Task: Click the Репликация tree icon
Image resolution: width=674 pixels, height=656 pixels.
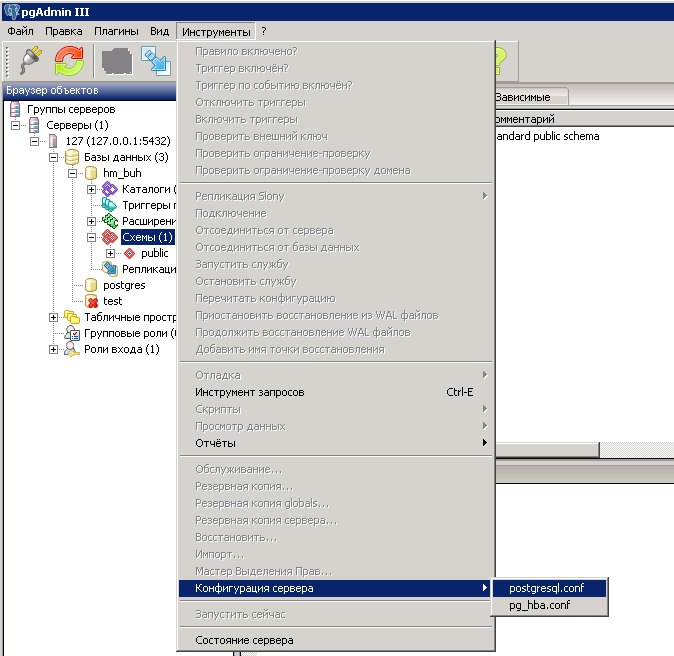Action: [110, 269]
